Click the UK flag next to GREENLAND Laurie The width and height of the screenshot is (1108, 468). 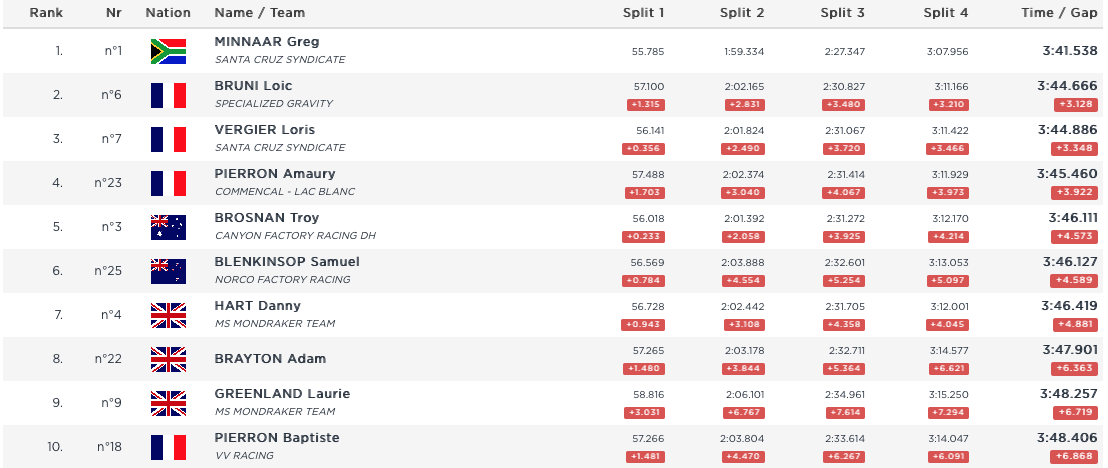(168, 403)
